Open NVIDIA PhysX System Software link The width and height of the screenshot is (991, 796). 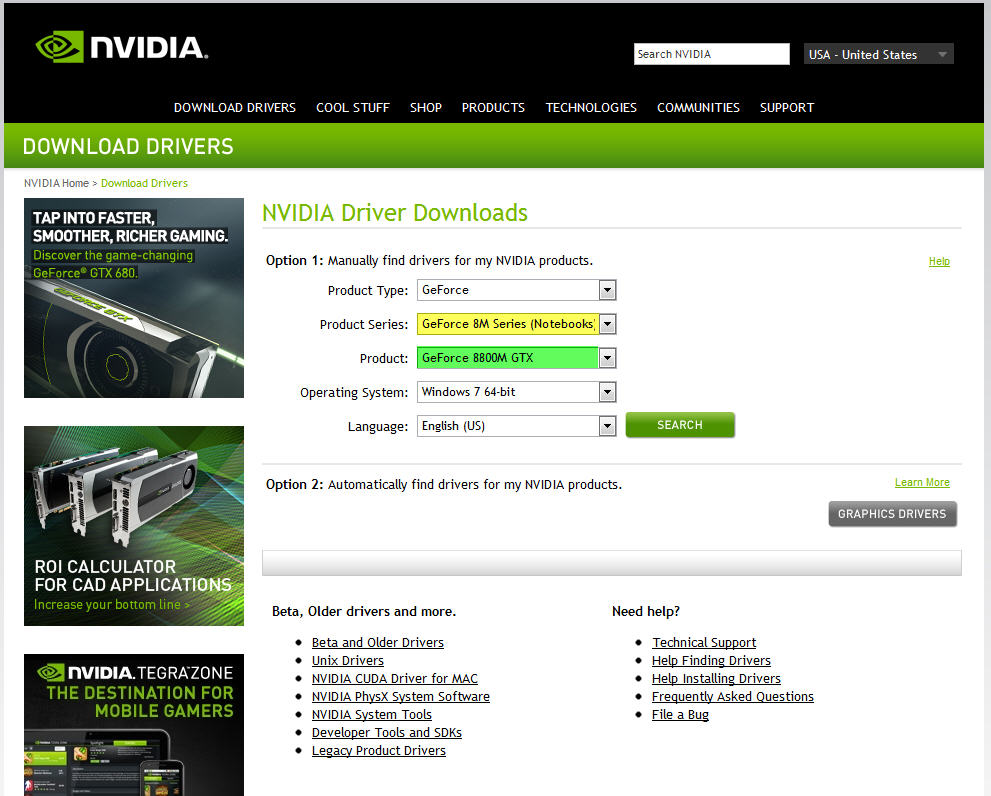click(x=401, y=697)
